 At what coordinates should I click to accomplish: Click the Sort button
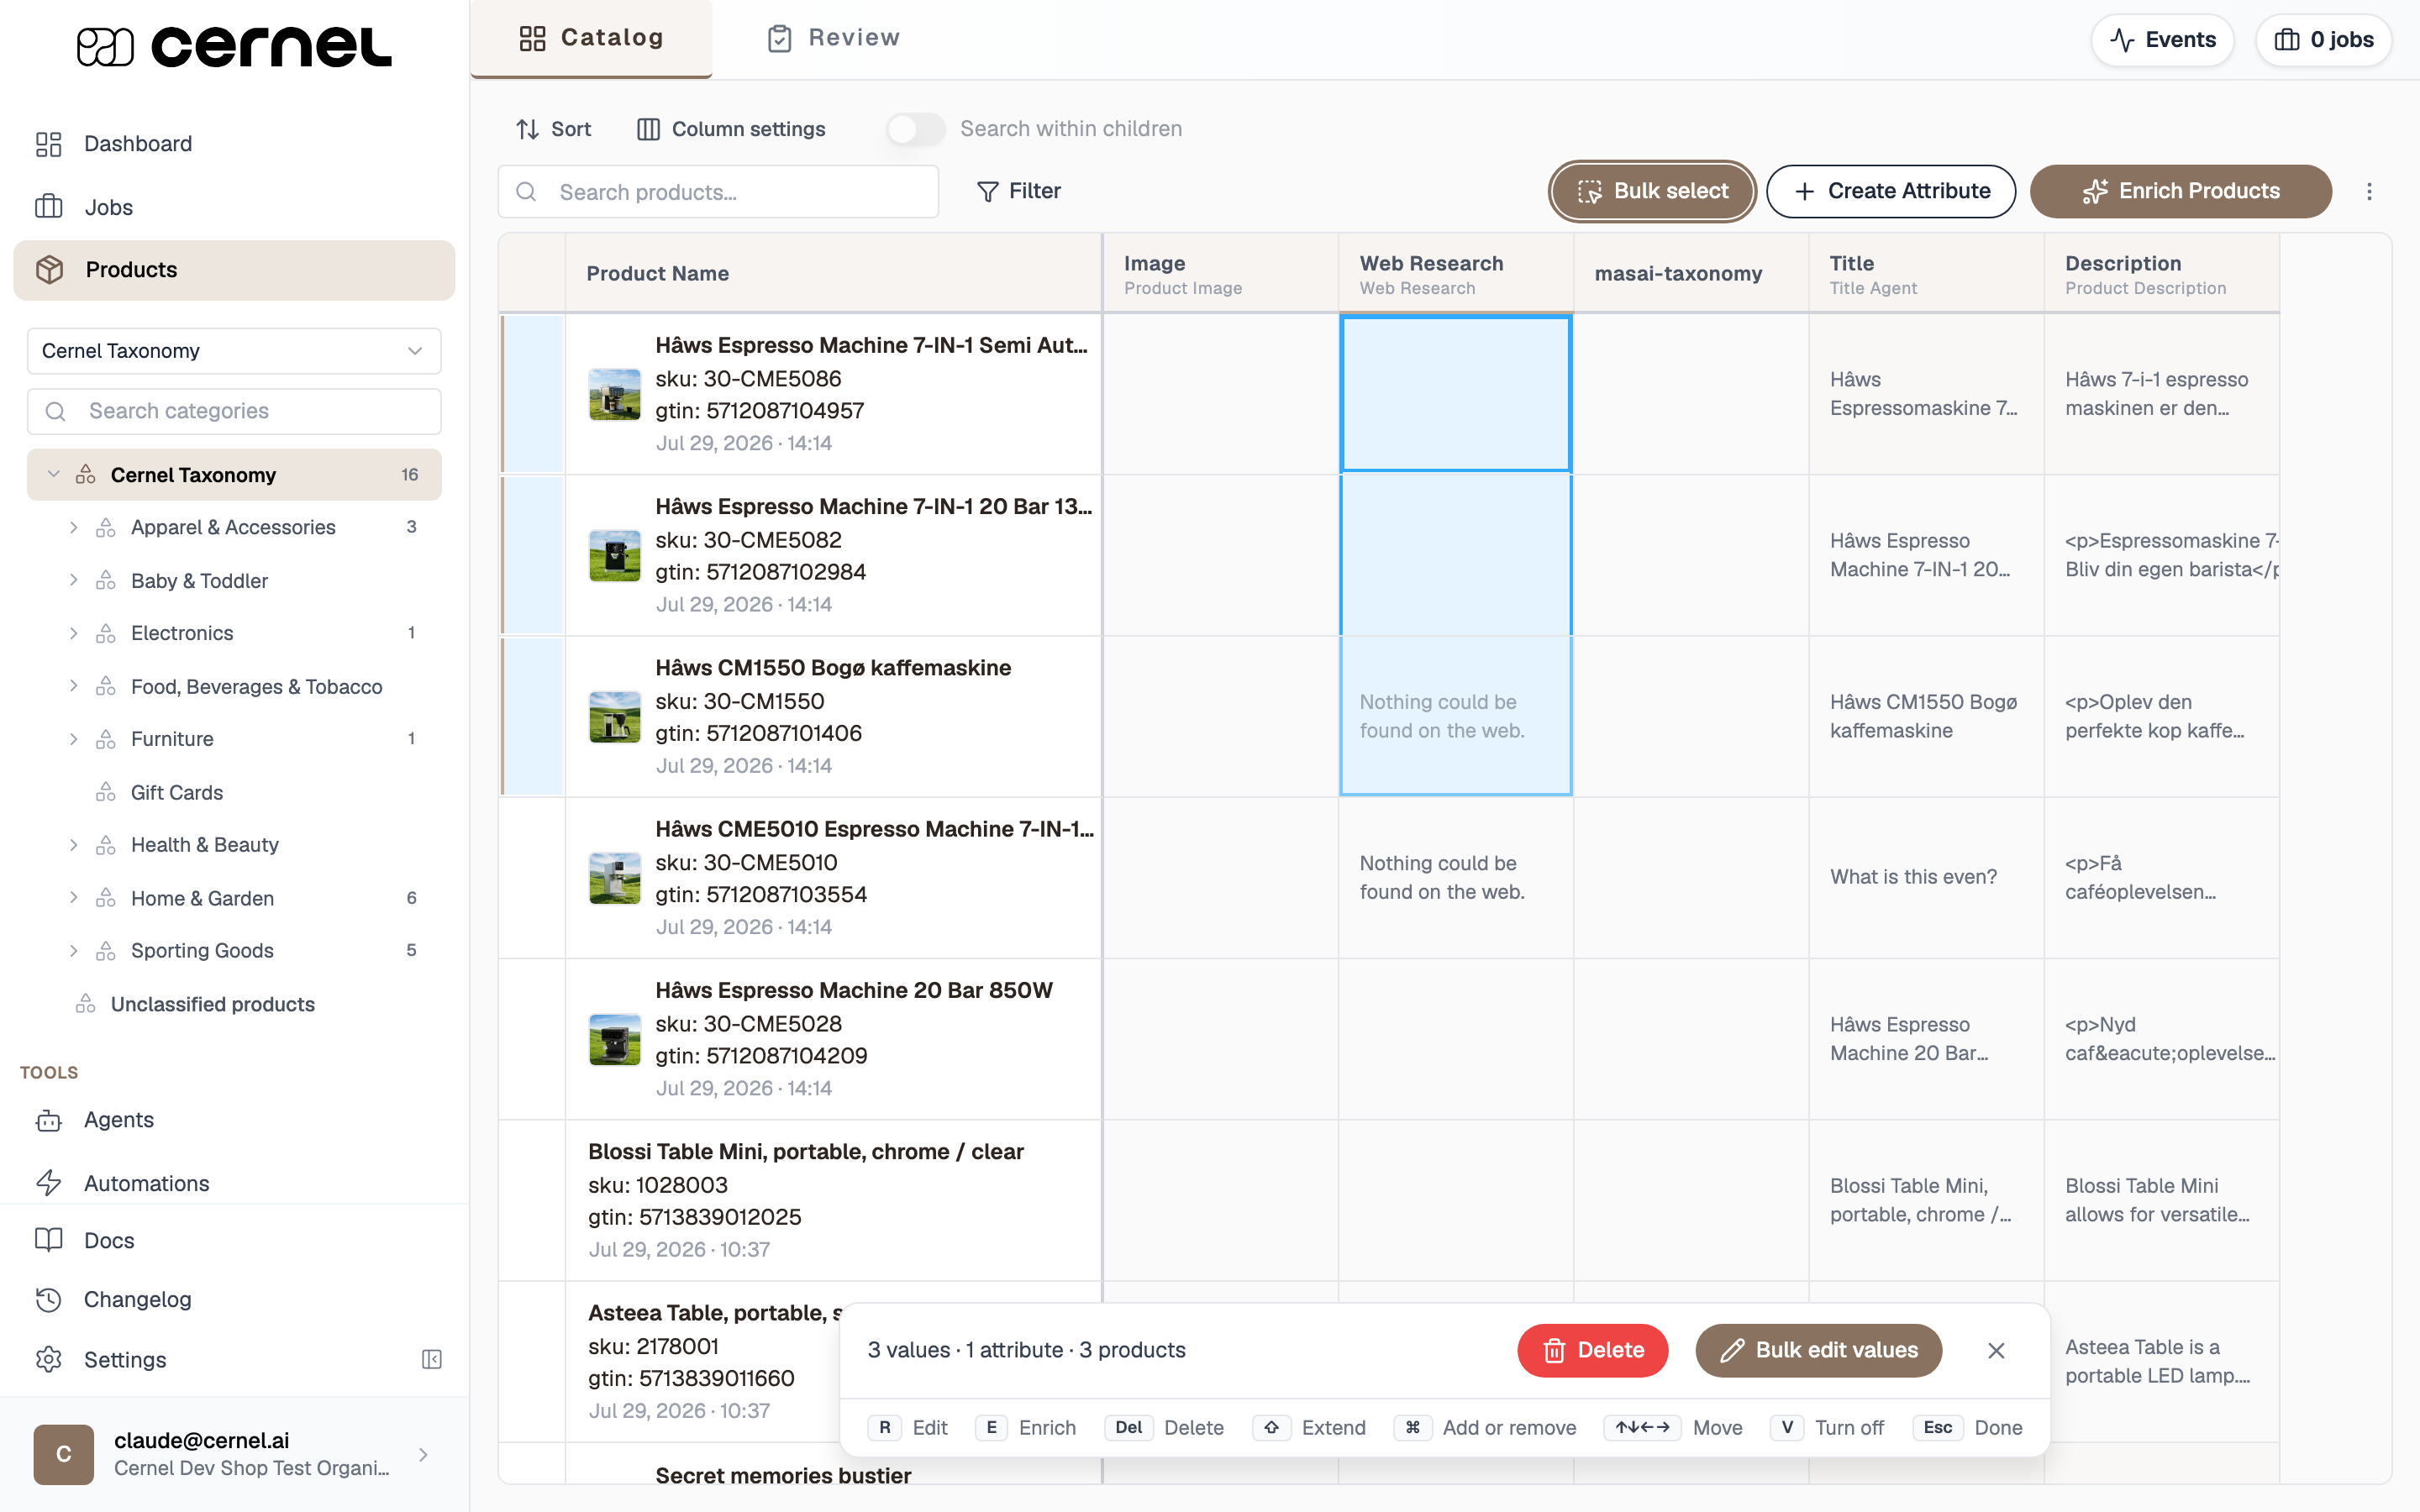(x=553, y=129)
